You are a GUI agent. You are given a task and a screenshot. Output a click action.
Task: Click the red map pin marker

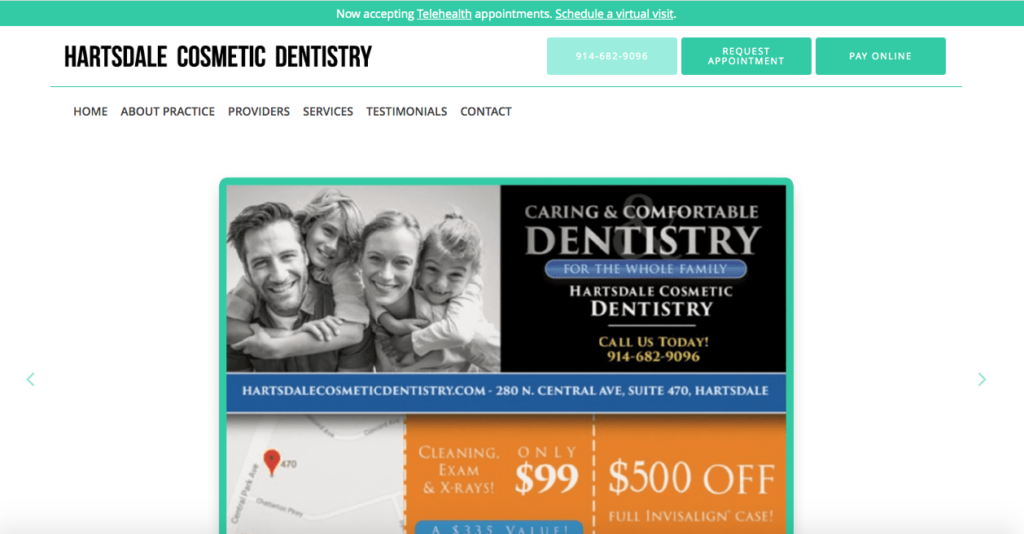(272, 462)
